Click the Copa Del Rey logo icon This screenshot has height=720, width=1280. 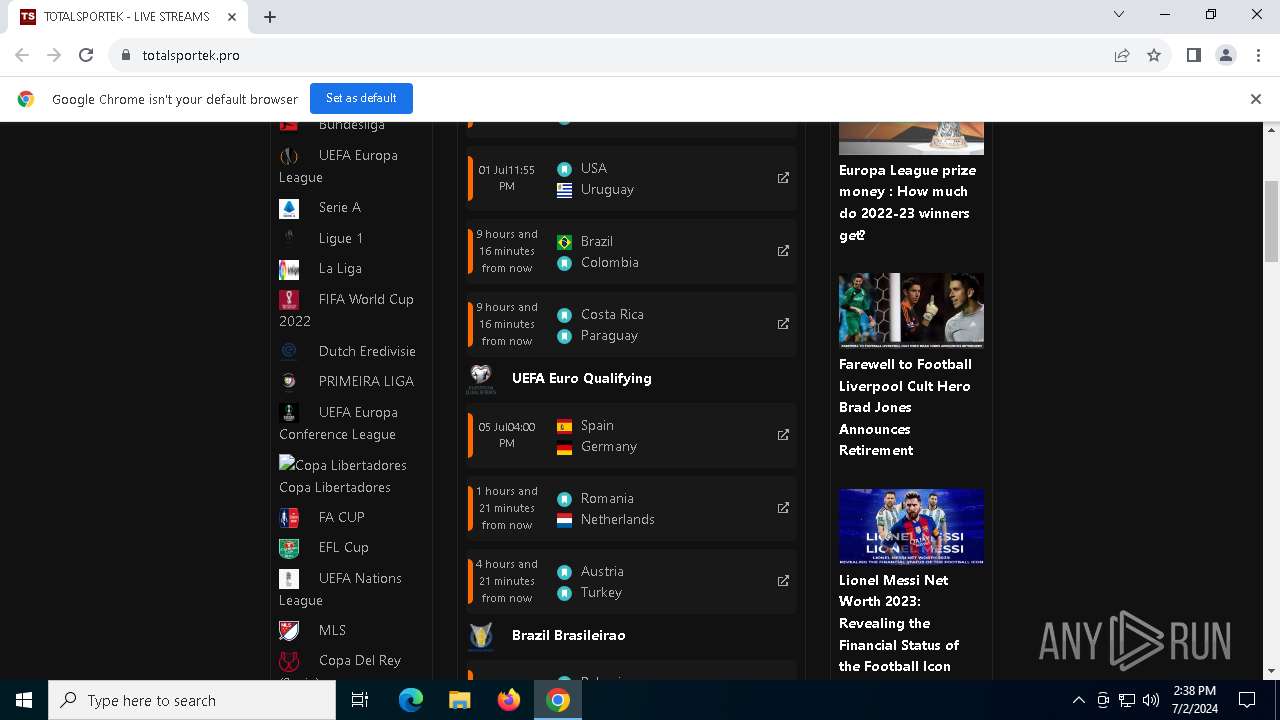tap(289, 661)
